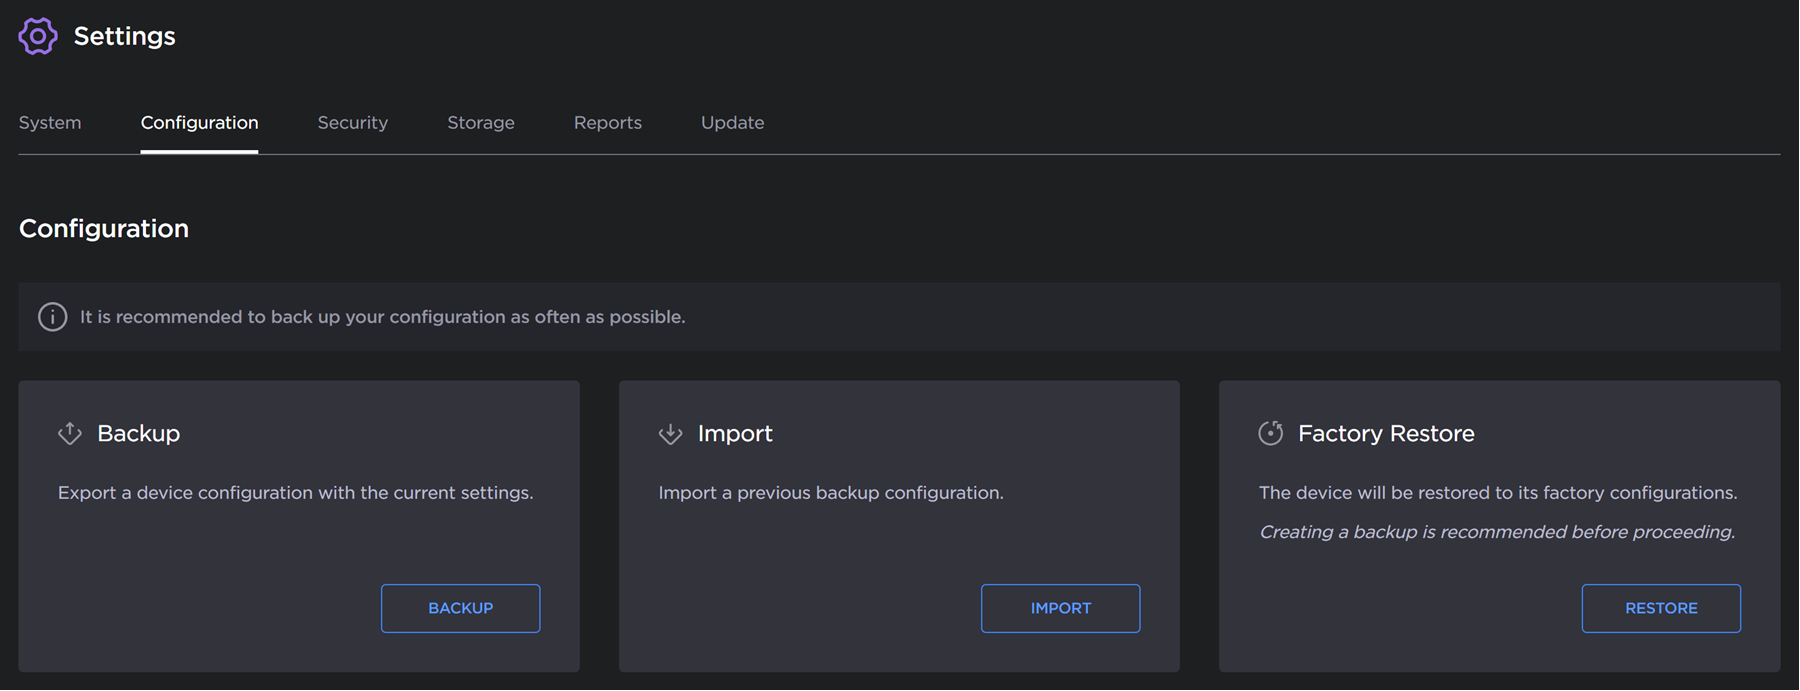Click the Factory Restore circular reset icon
1800x691 pixels.
(1270, 433)
